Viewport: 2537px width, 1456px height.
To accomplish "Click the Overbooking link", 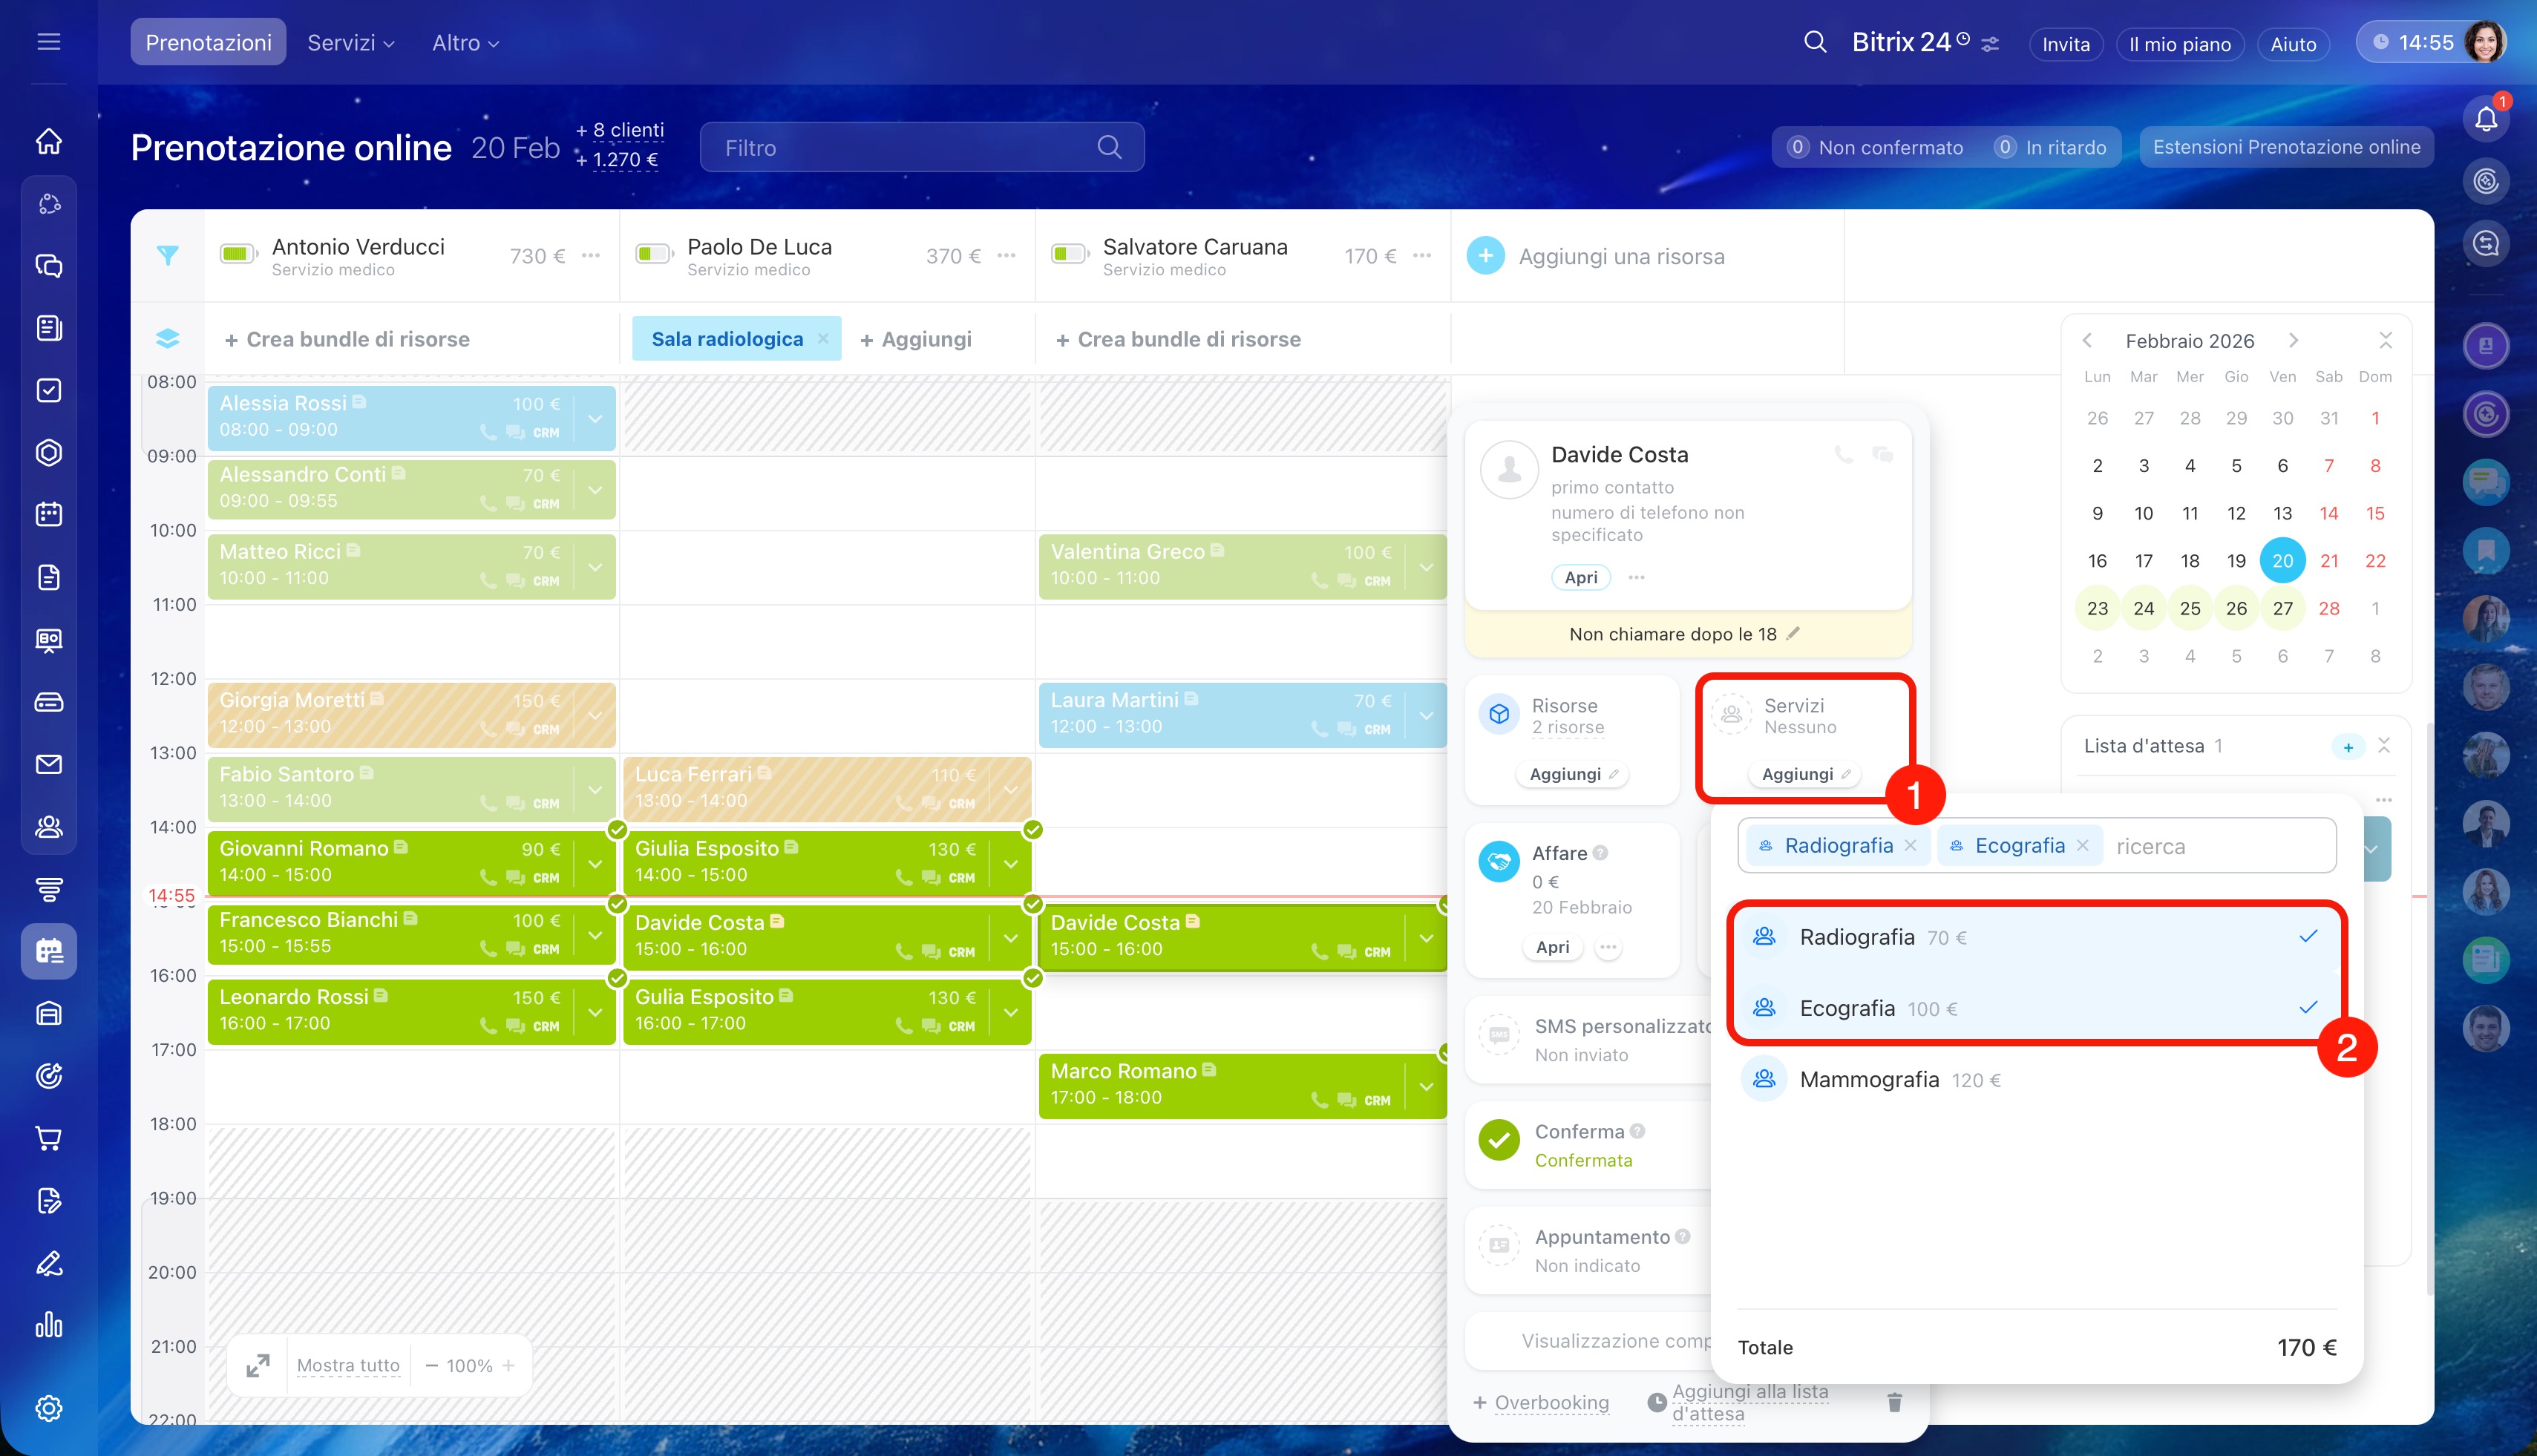I will 1551,1402.
